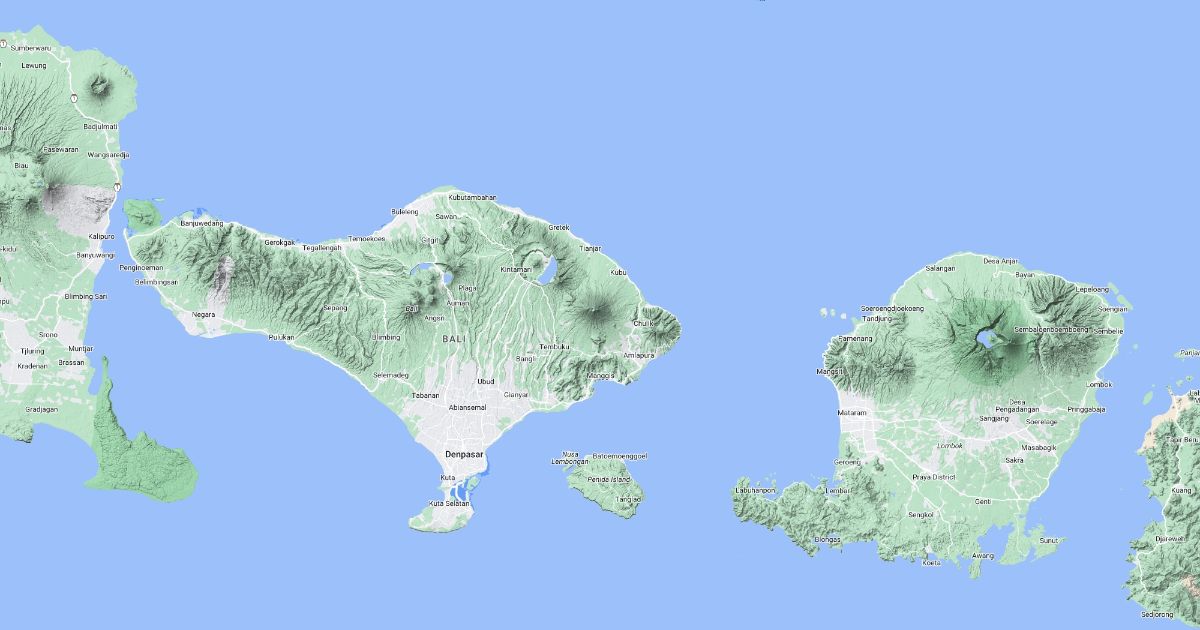
Task: Click the Kubu label on east Bali
Action: [x=618, y=272]
